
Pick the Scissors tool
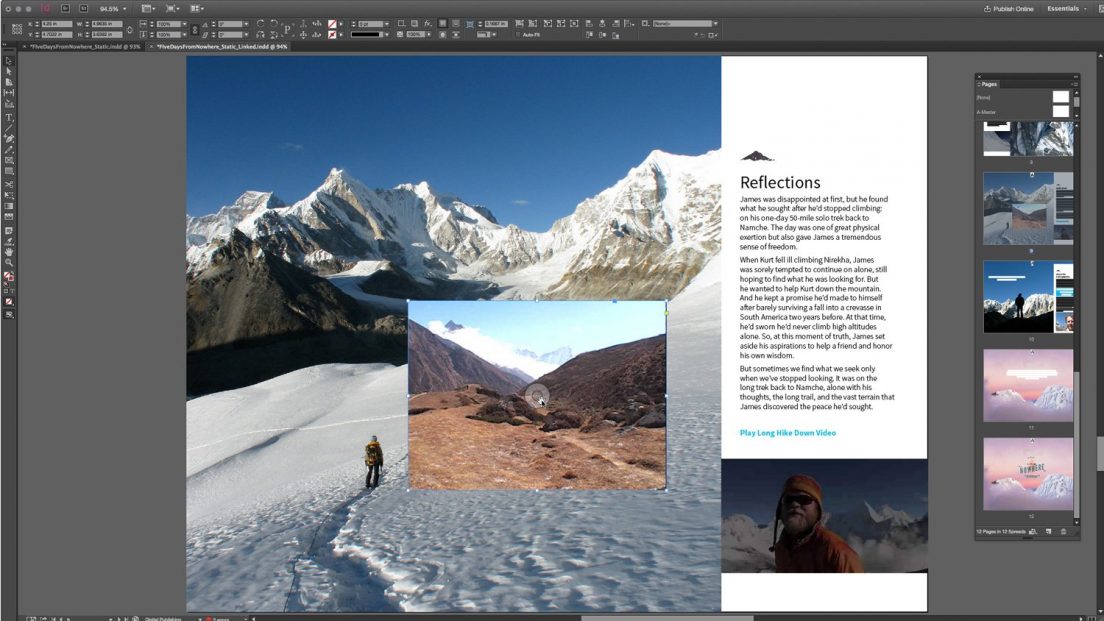[x=9, y=184]
